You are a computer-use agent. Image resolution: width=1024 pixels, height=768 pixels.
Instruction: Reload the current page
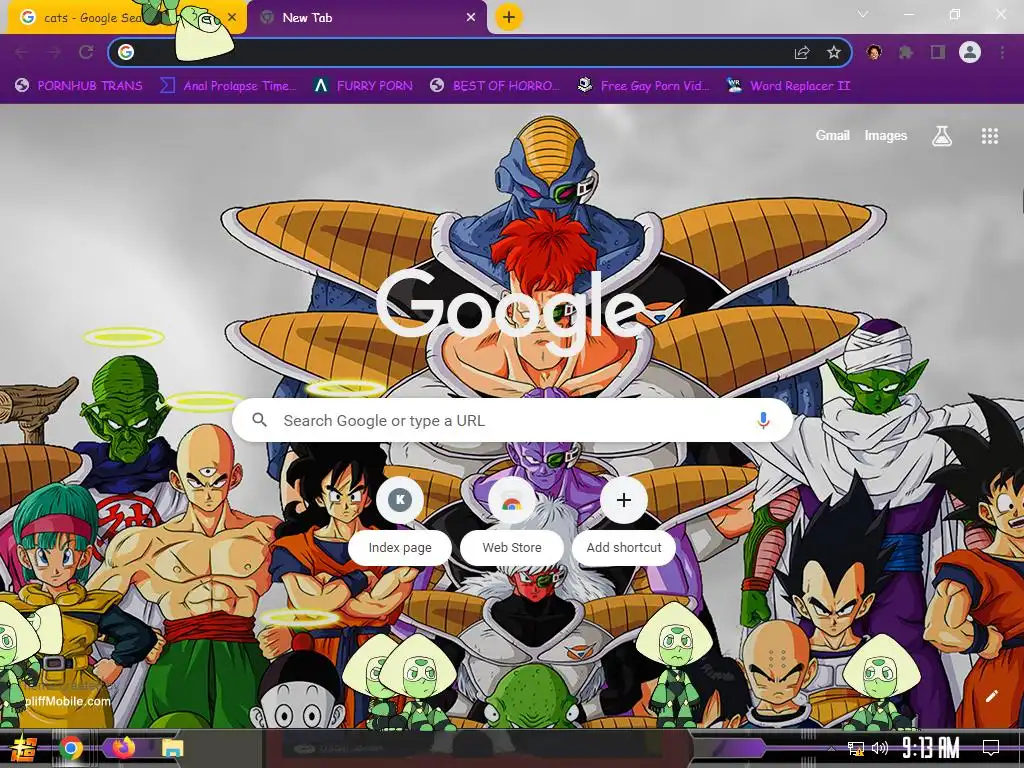pos(86,52)
